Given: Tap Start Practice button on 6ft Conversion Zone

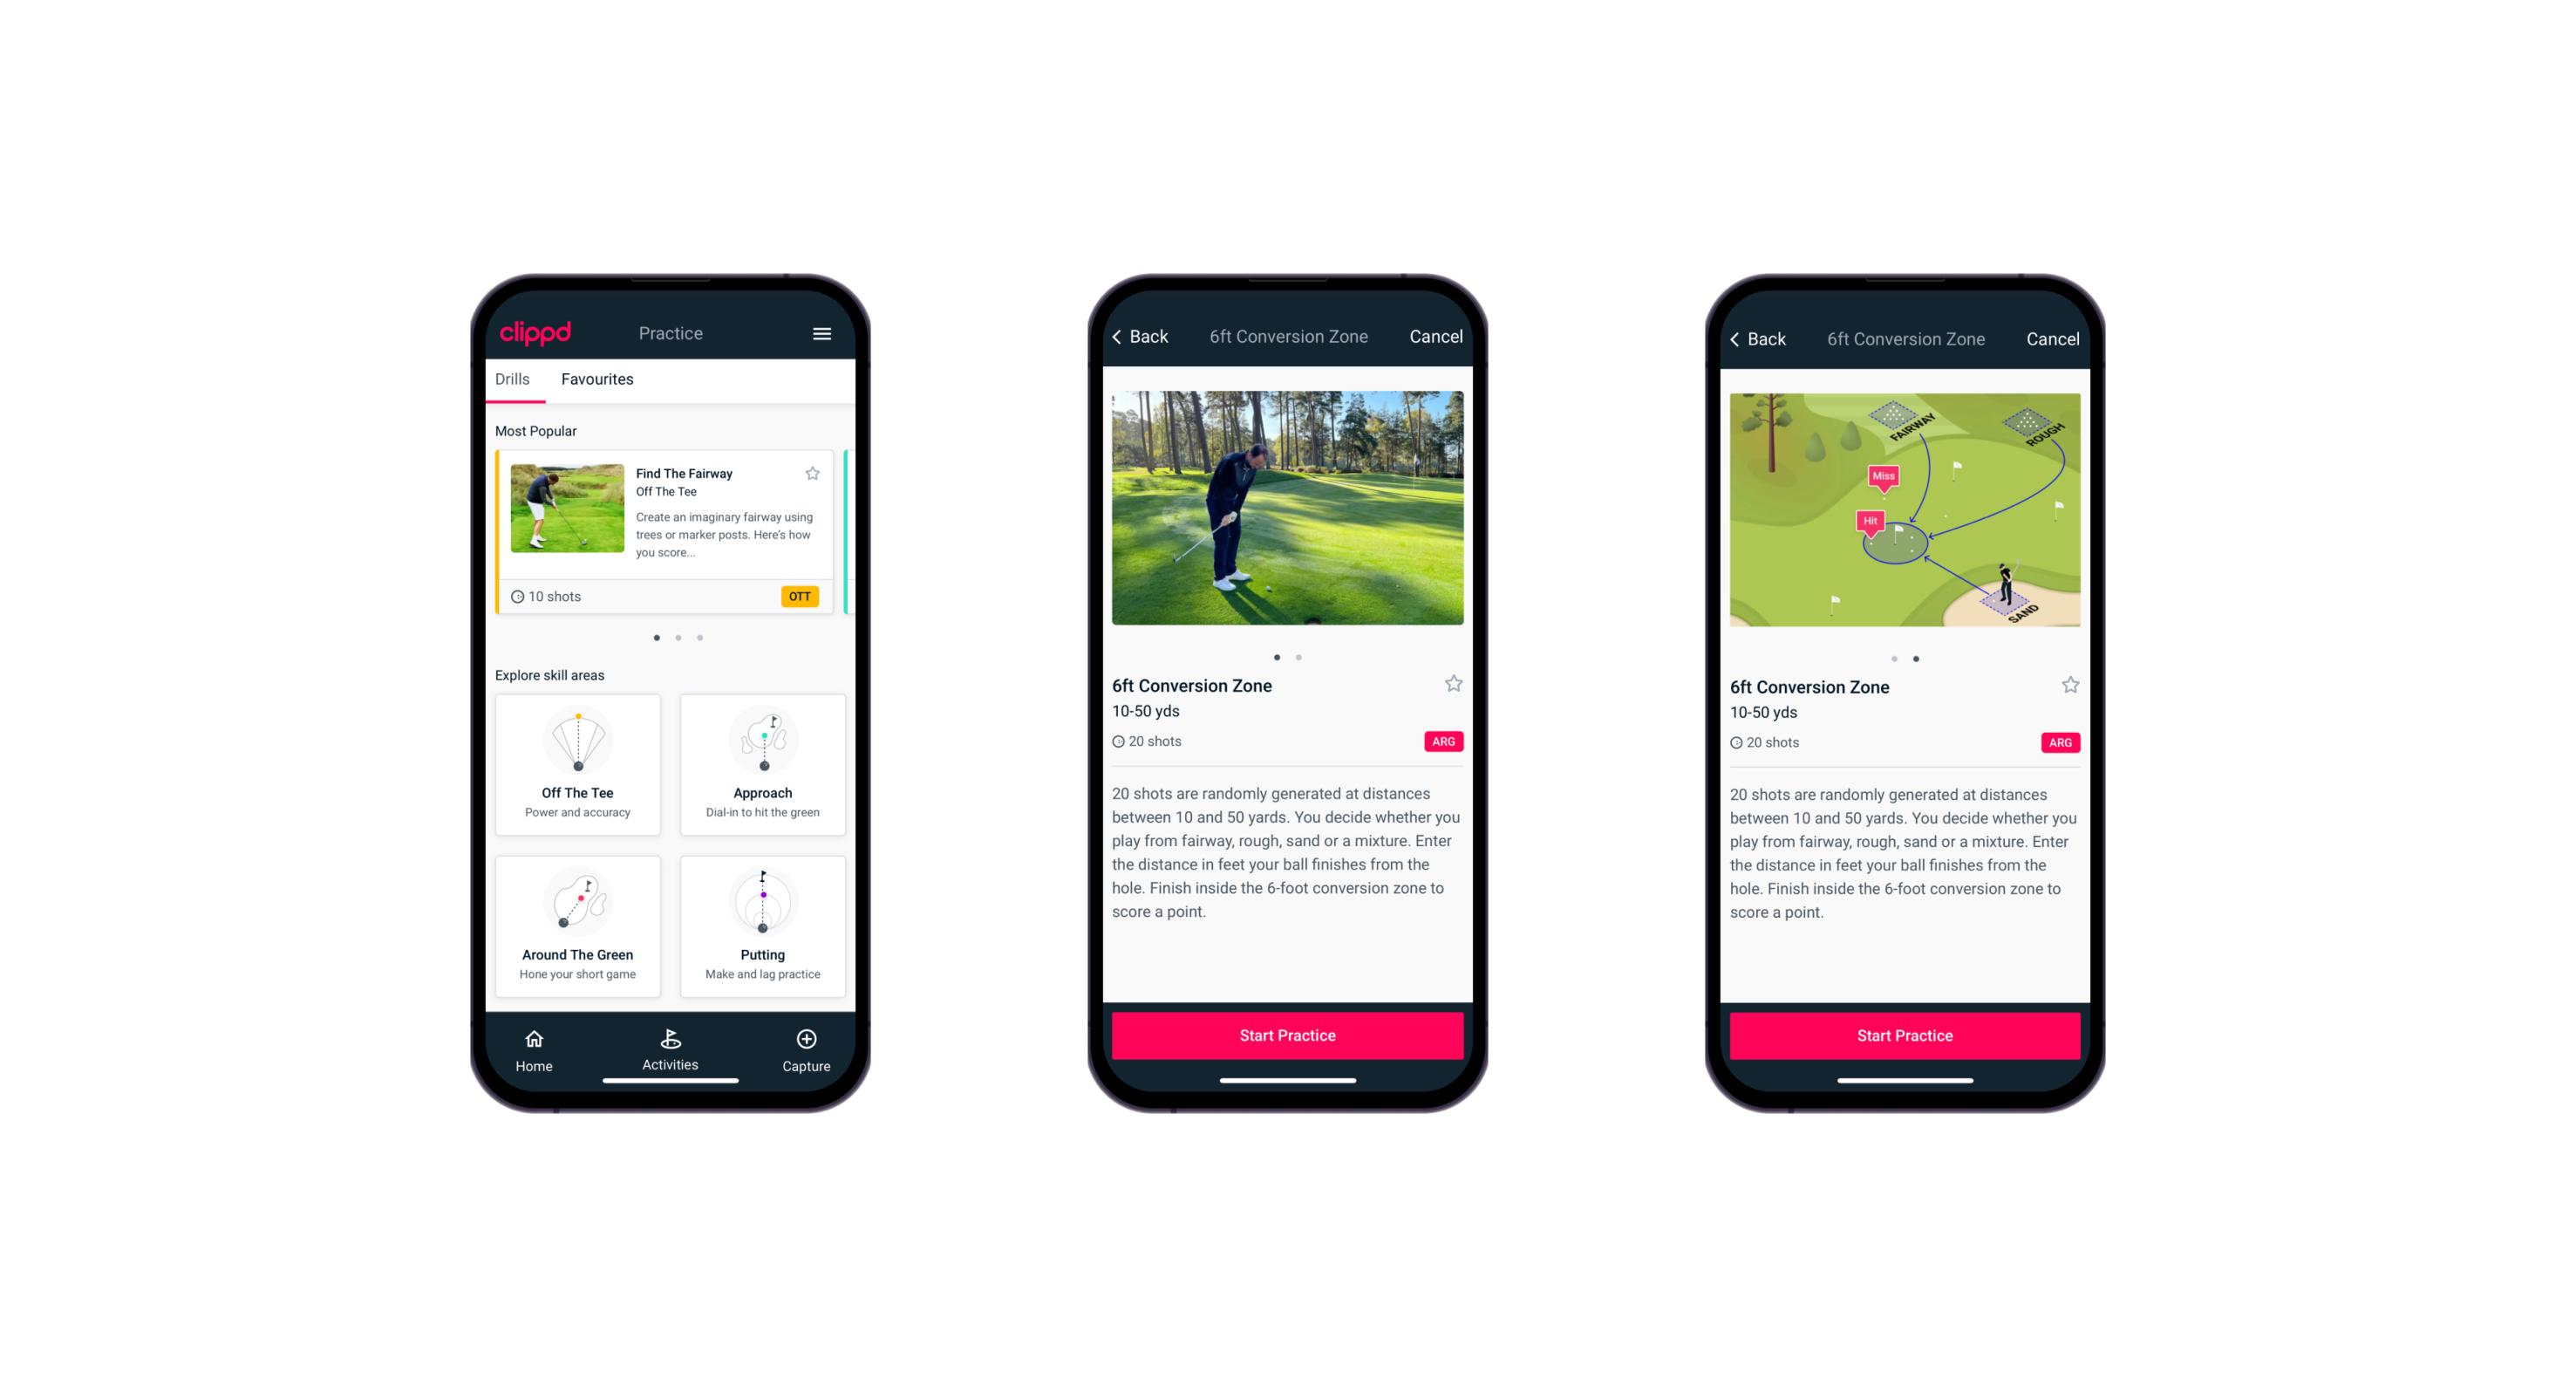Looking at the screenshot, I should pyautogui.click(x=1289, y=1034).
